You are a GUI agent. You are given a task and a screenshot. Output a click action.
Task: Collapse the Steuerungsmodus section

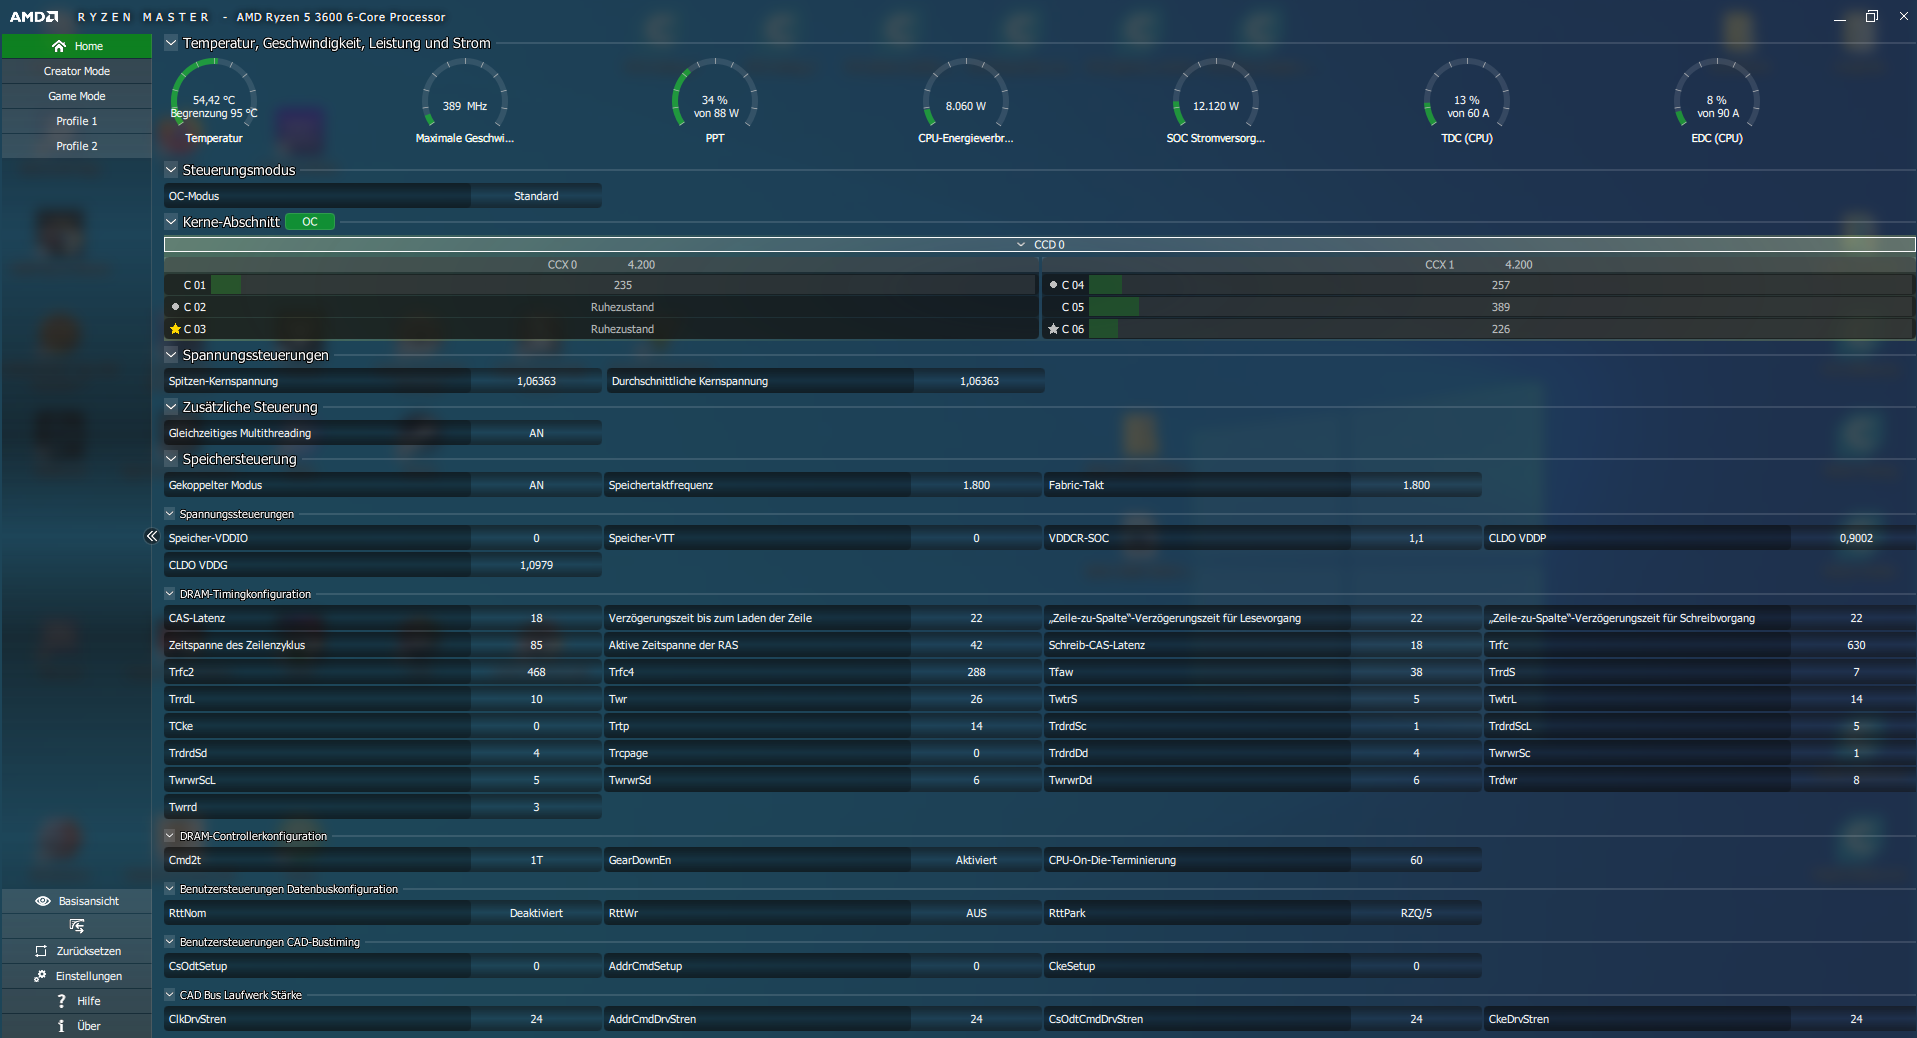171,170
